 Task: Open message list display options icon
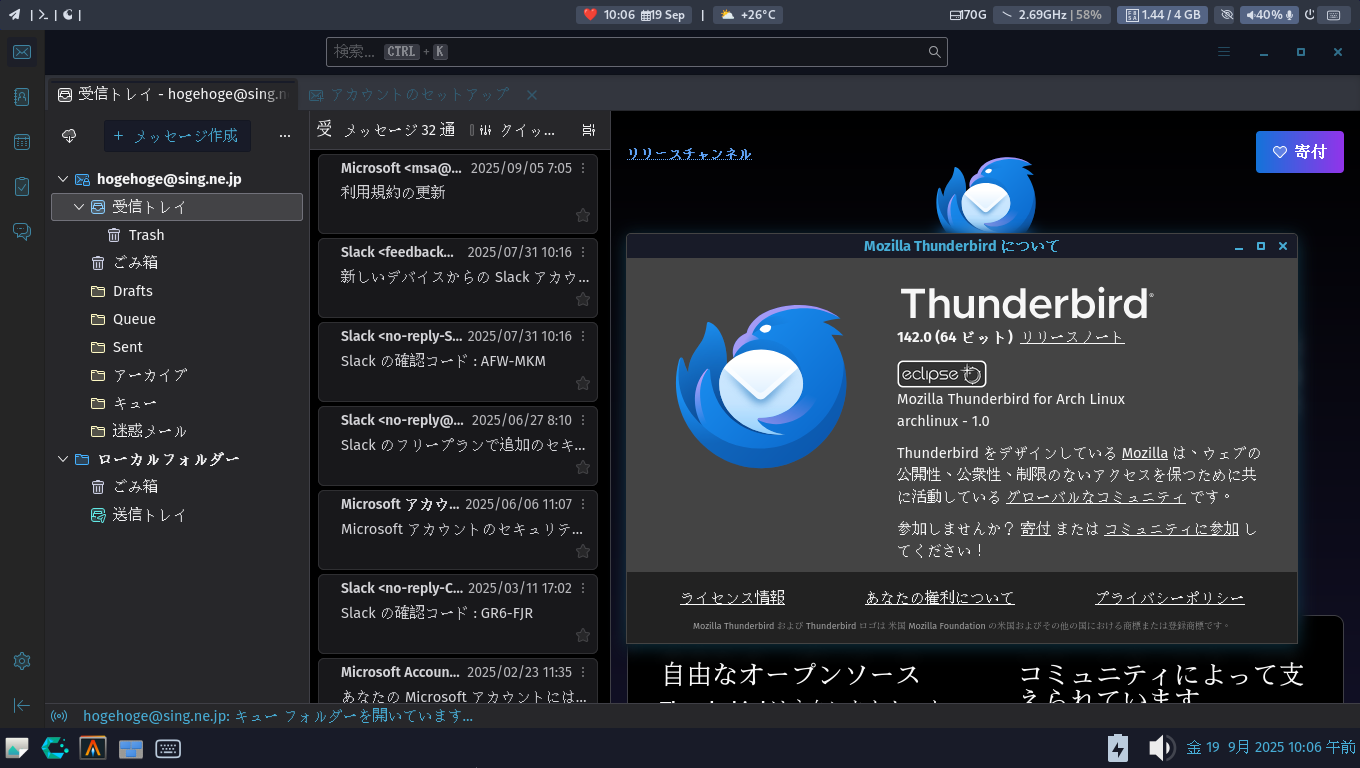point(588,130)
